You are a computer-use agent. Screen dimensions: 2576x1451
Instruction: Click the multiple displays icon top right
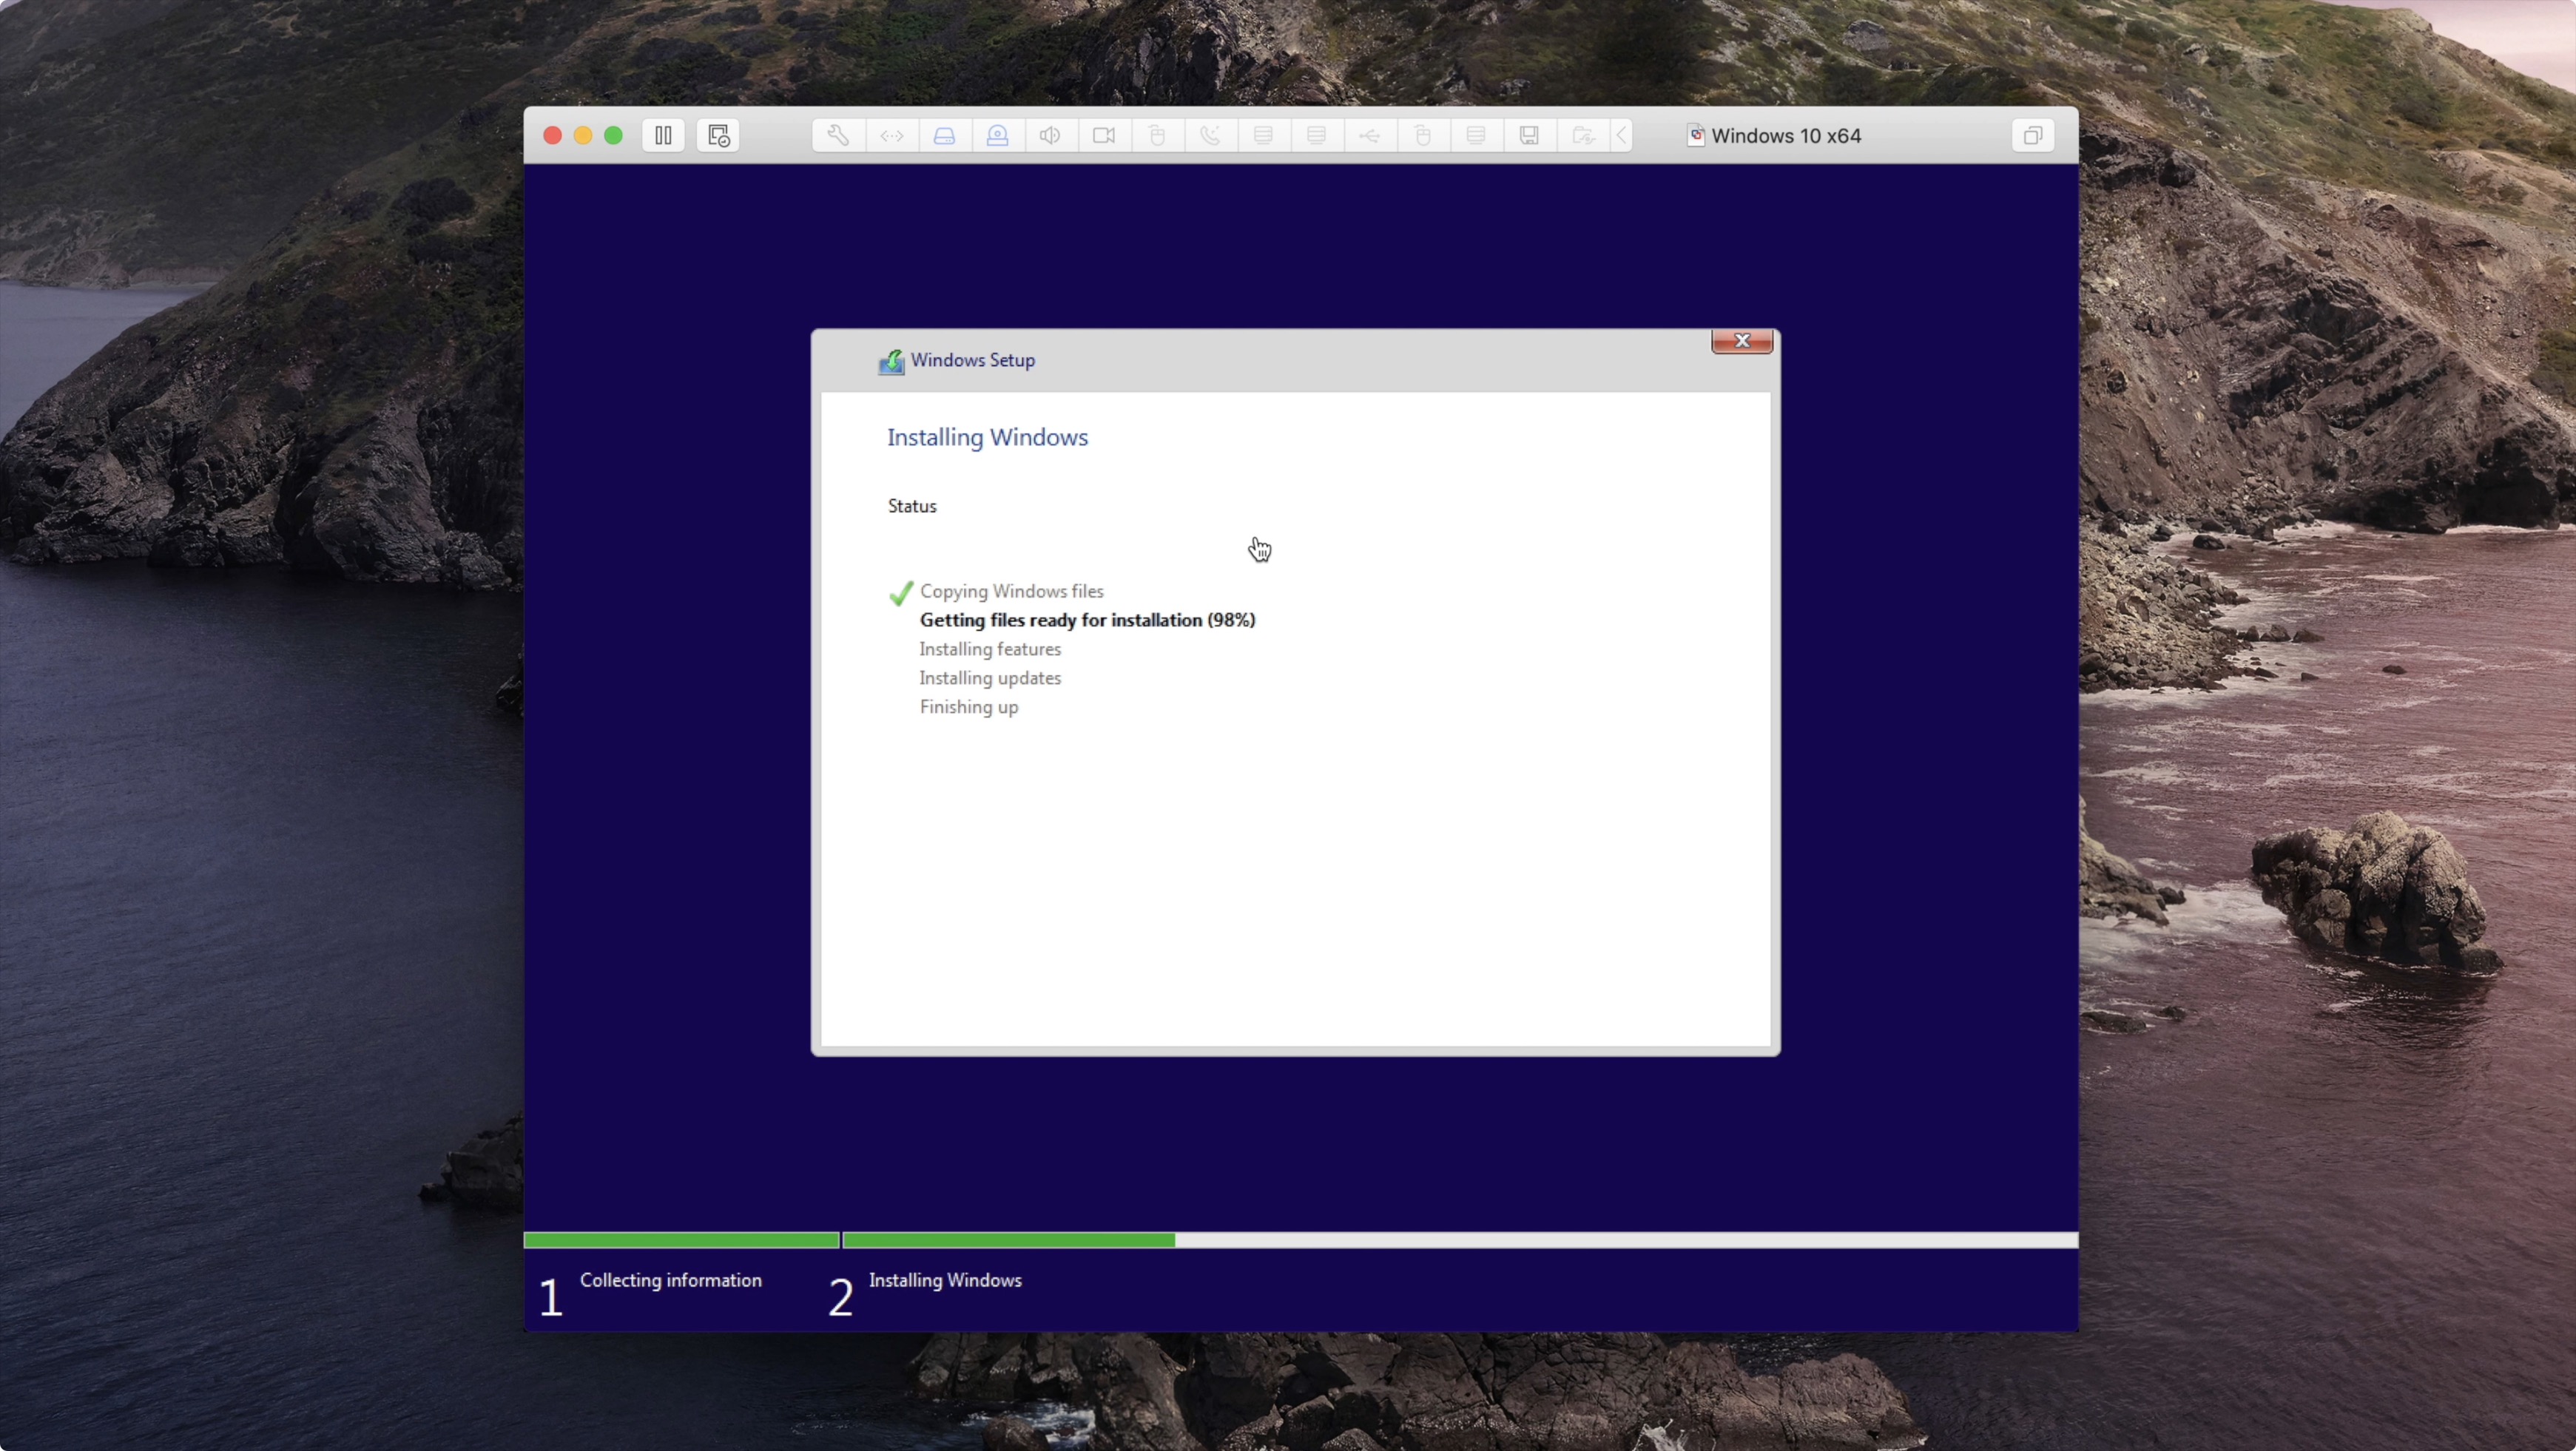click(x=2033, y=135)
